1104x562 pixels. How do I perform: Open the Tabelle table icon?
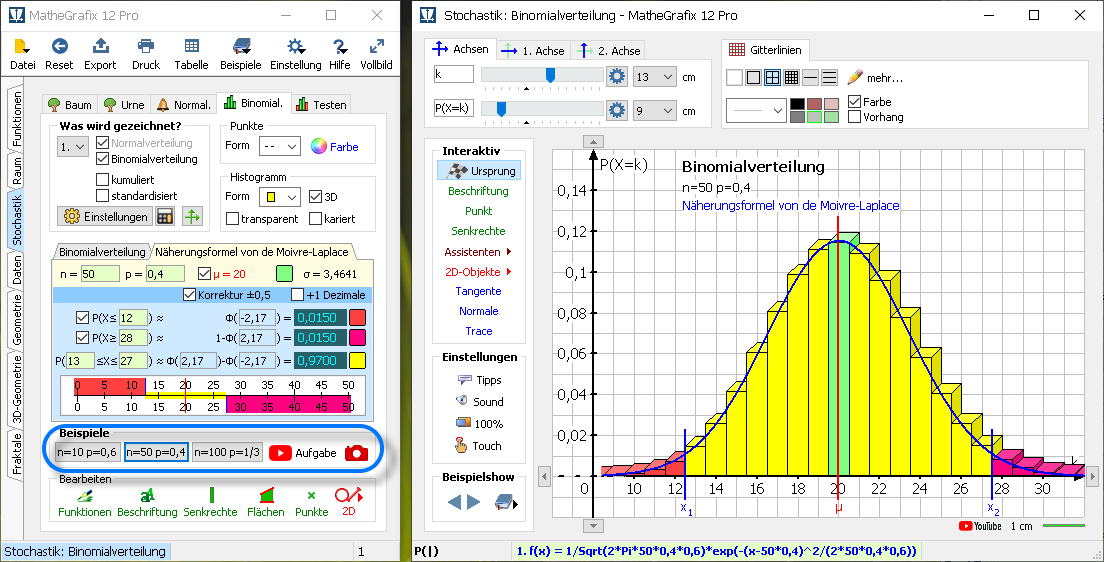(x=192, y=46)
